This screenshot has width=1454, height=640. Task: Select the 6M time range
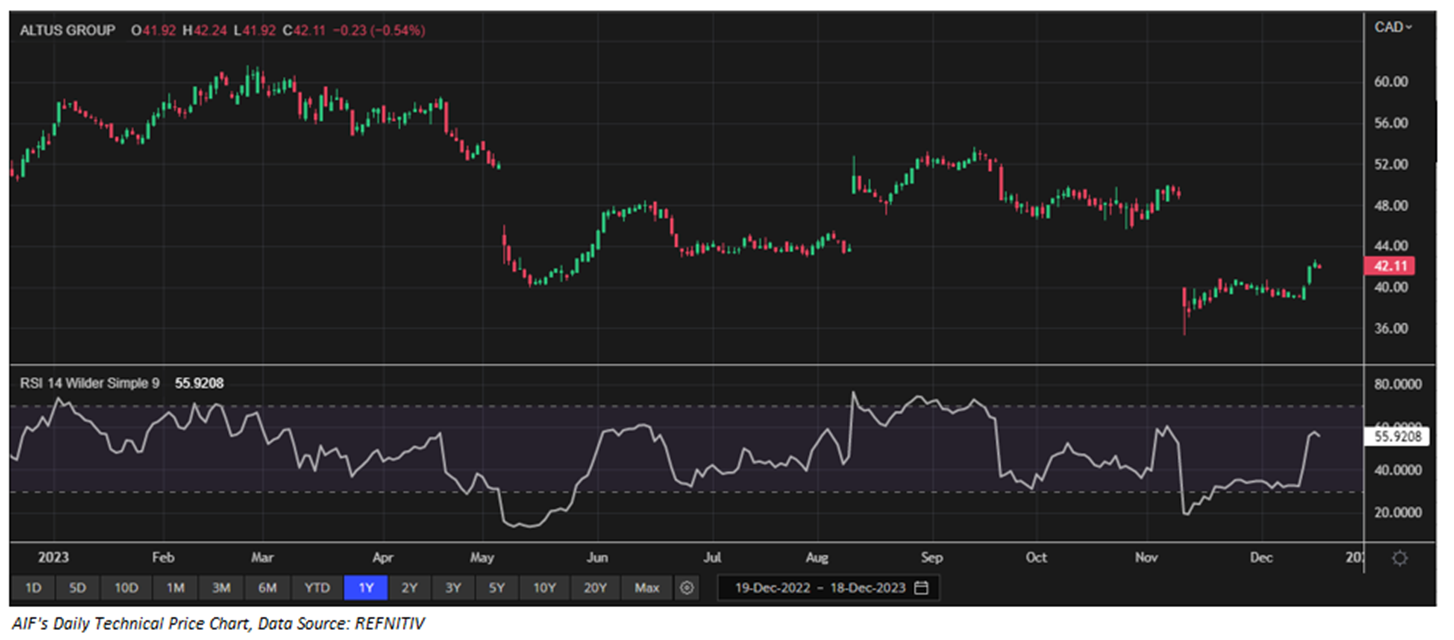point(268,588)
